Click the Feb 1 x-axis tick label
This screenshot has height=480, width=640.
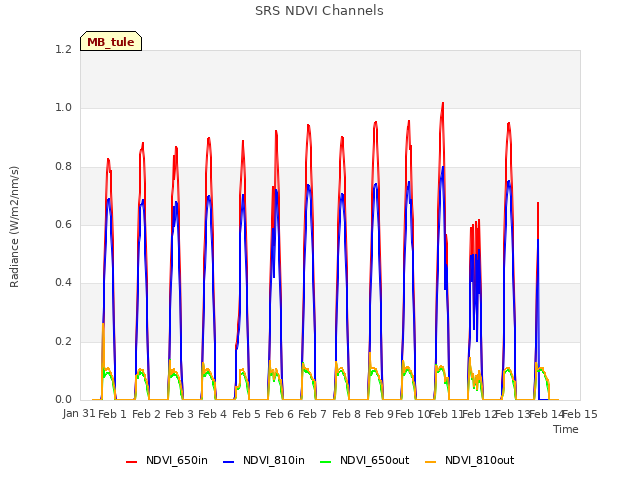(x=113, y=414)
